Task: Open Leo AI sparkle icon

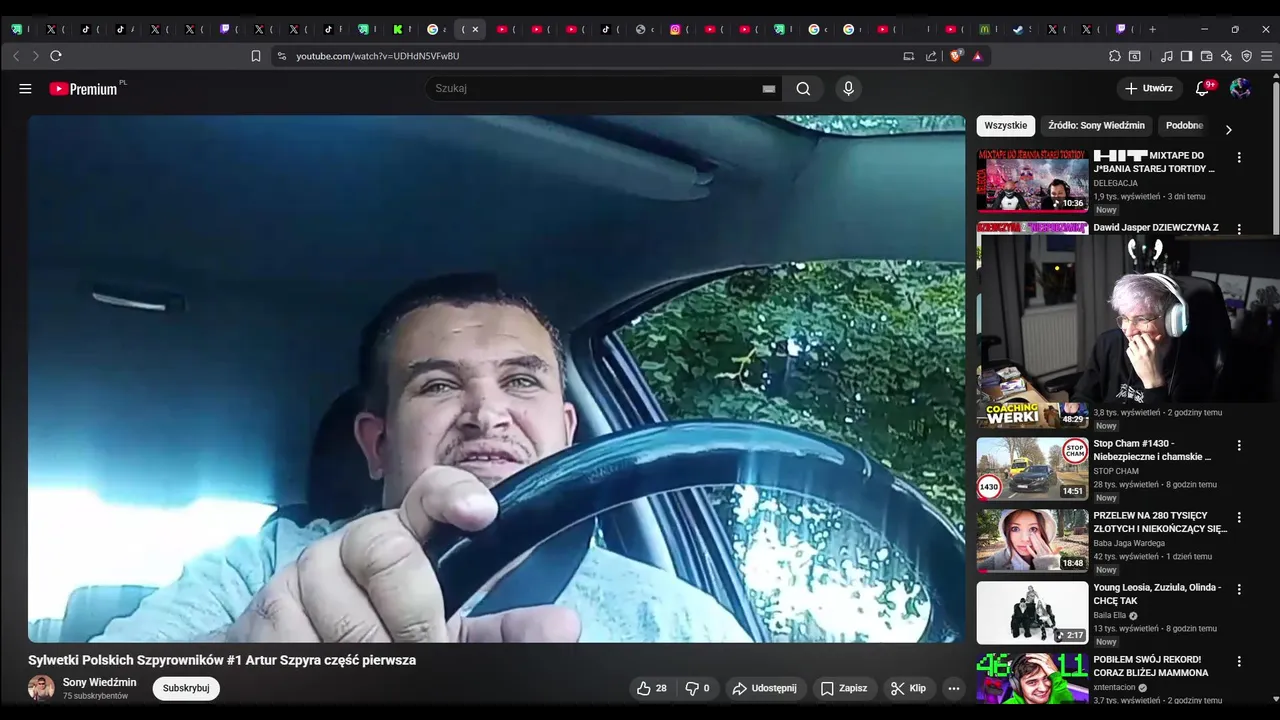Action: [x=1227, y=56]
